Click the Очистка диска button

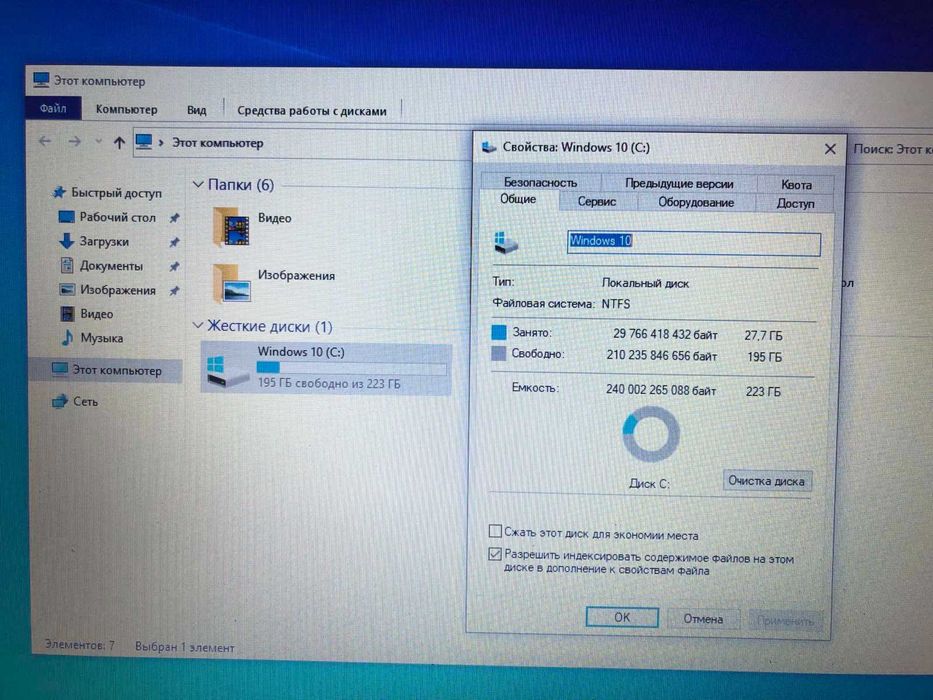[766, 481]
